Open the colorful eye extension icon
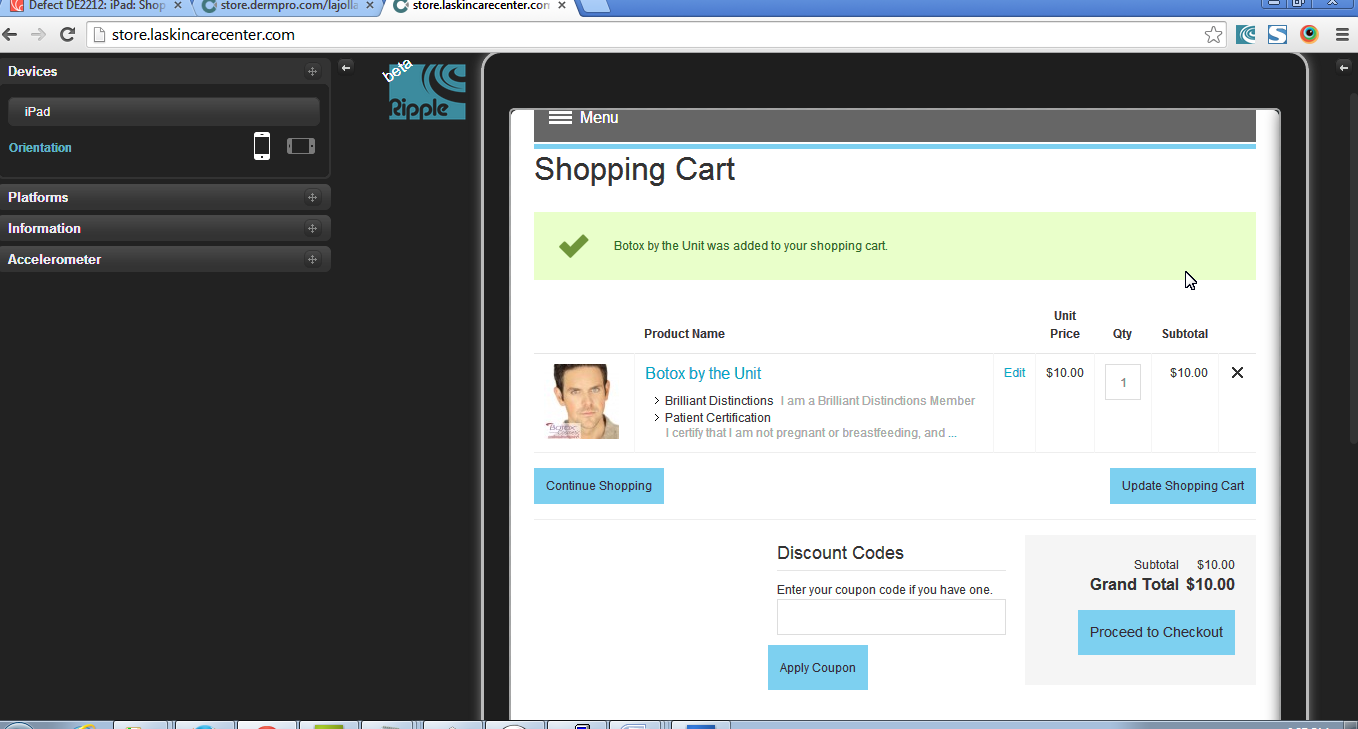Viewport: 1358px width, 729px height. tap(1309, 35)
